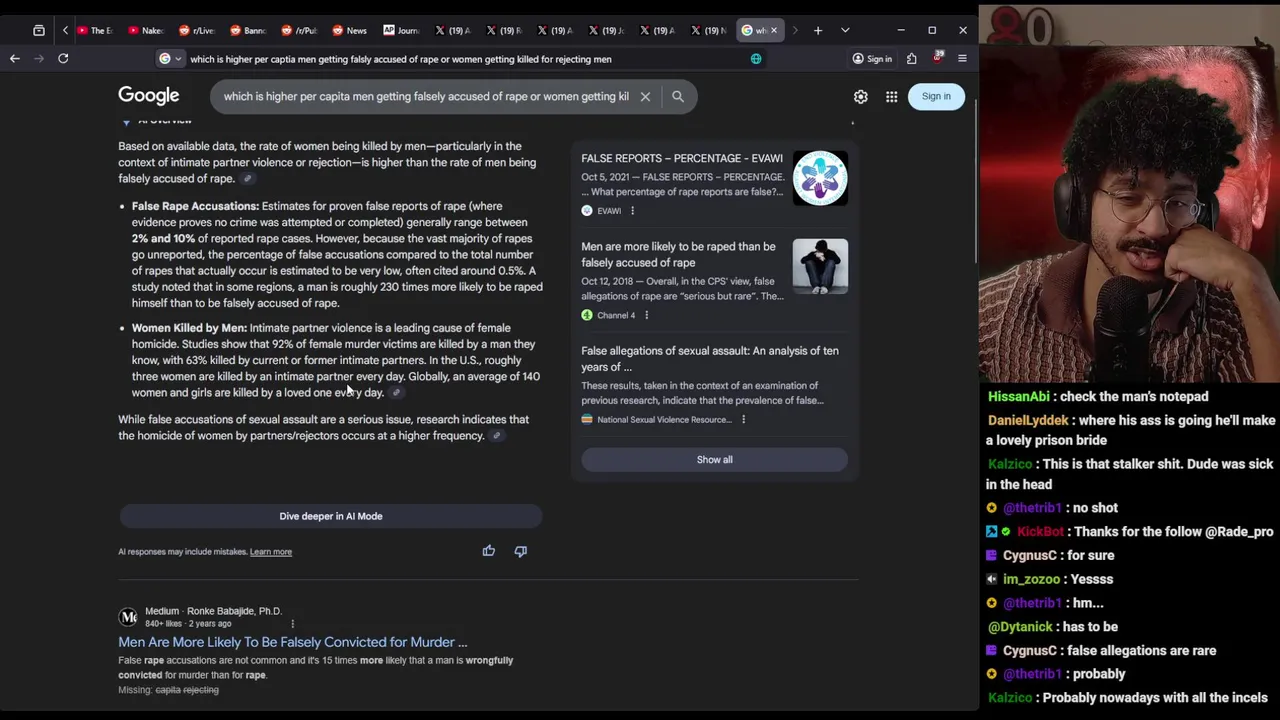1280x720 pixels.
Task: Open Google quick settings gear
Action: [x=861, y=97]
